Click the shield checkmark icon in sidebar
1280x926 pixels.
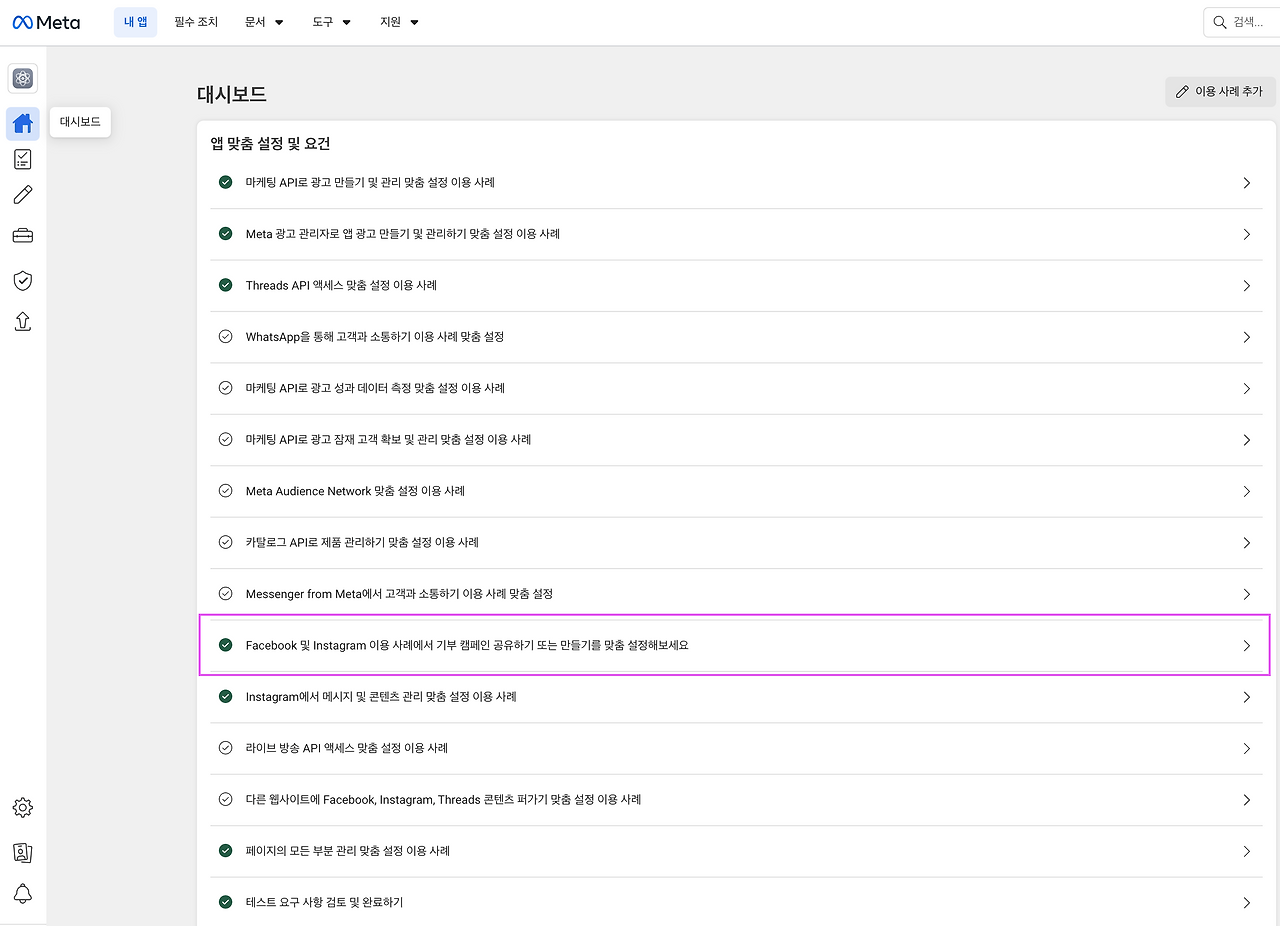coord(23,281)
